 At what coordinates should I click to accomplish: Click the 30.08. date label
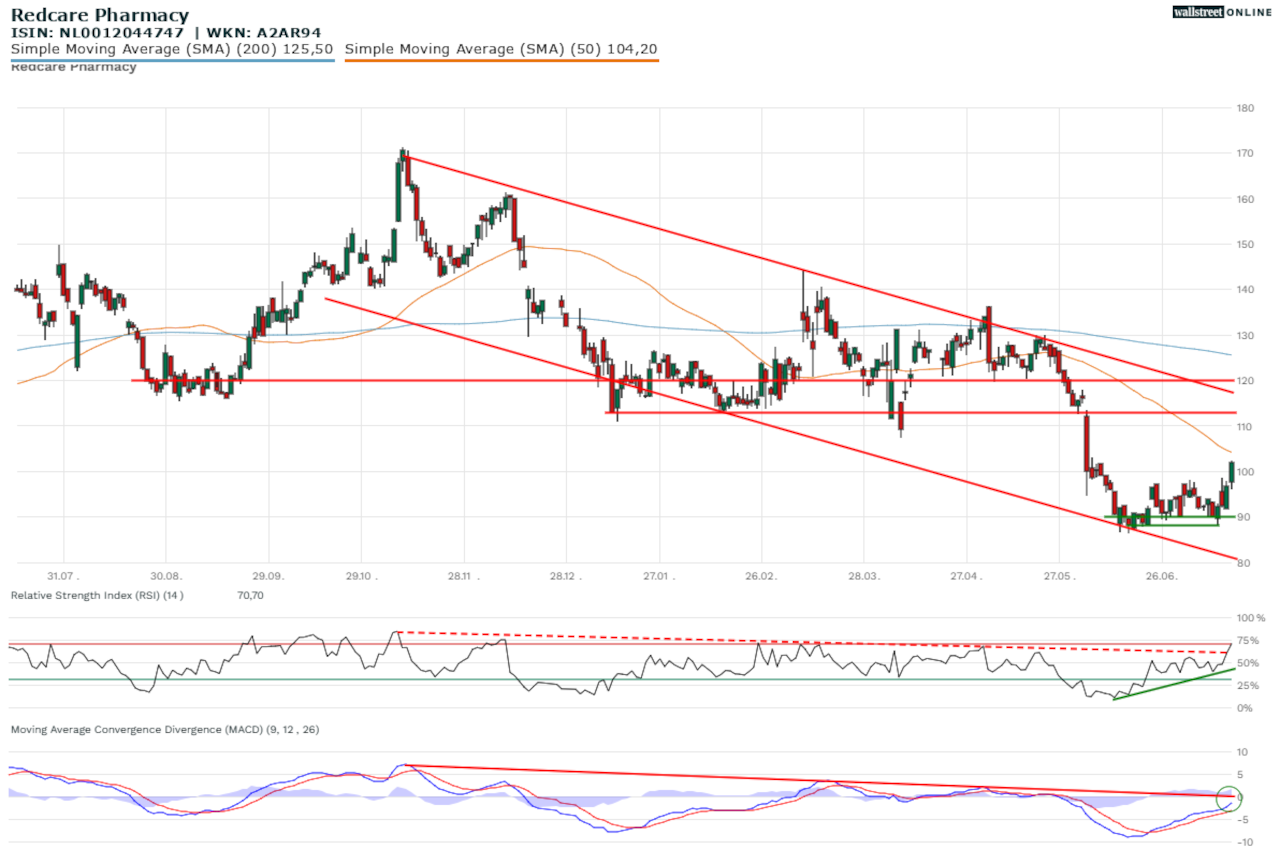tap(167, 576)
